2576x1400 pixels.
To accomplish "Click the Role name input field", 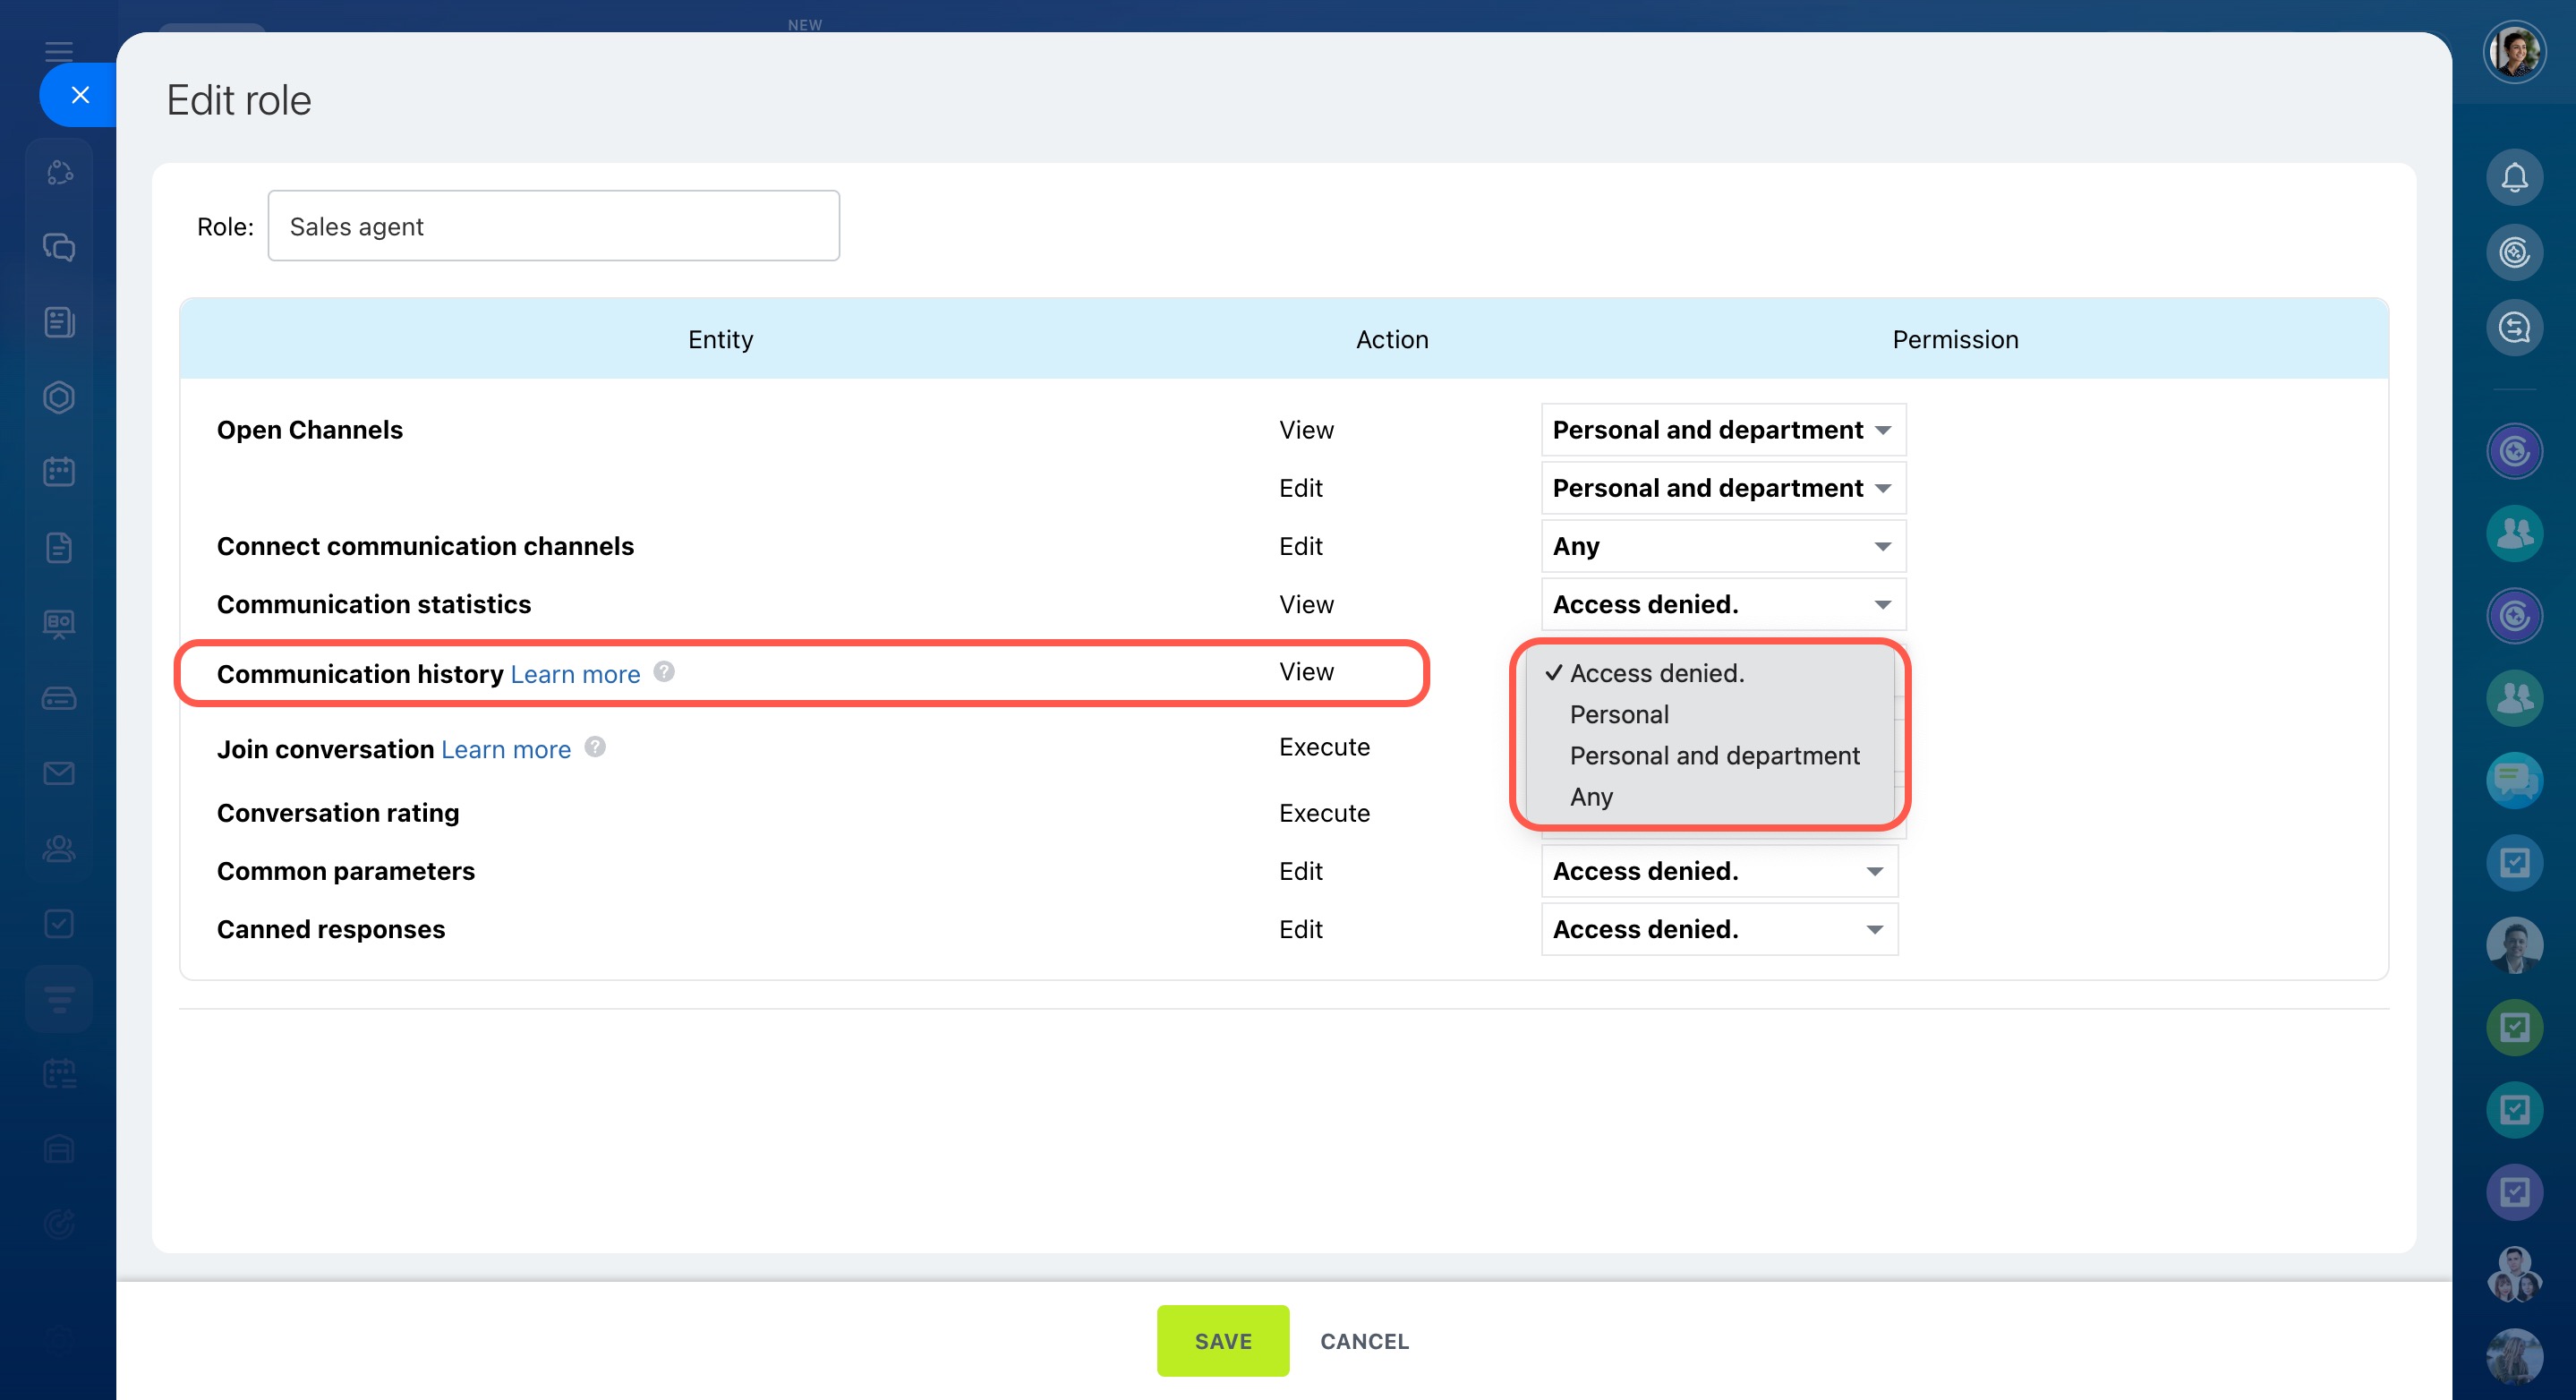I will 553,226.
